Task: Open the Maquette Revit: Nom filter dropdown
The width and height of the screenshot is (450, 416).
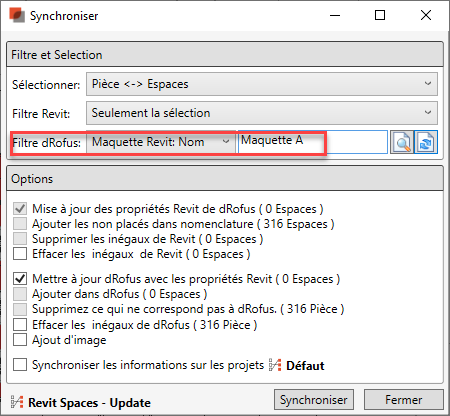Action: click(161, 142)
